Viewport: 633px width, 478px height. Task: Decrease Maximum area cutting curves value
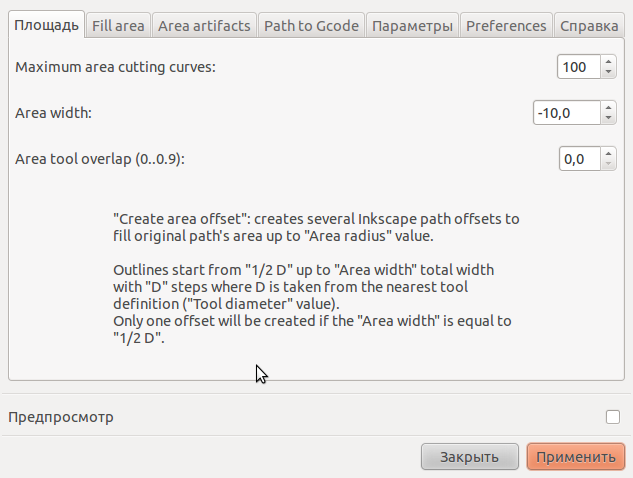coord(608,72)
